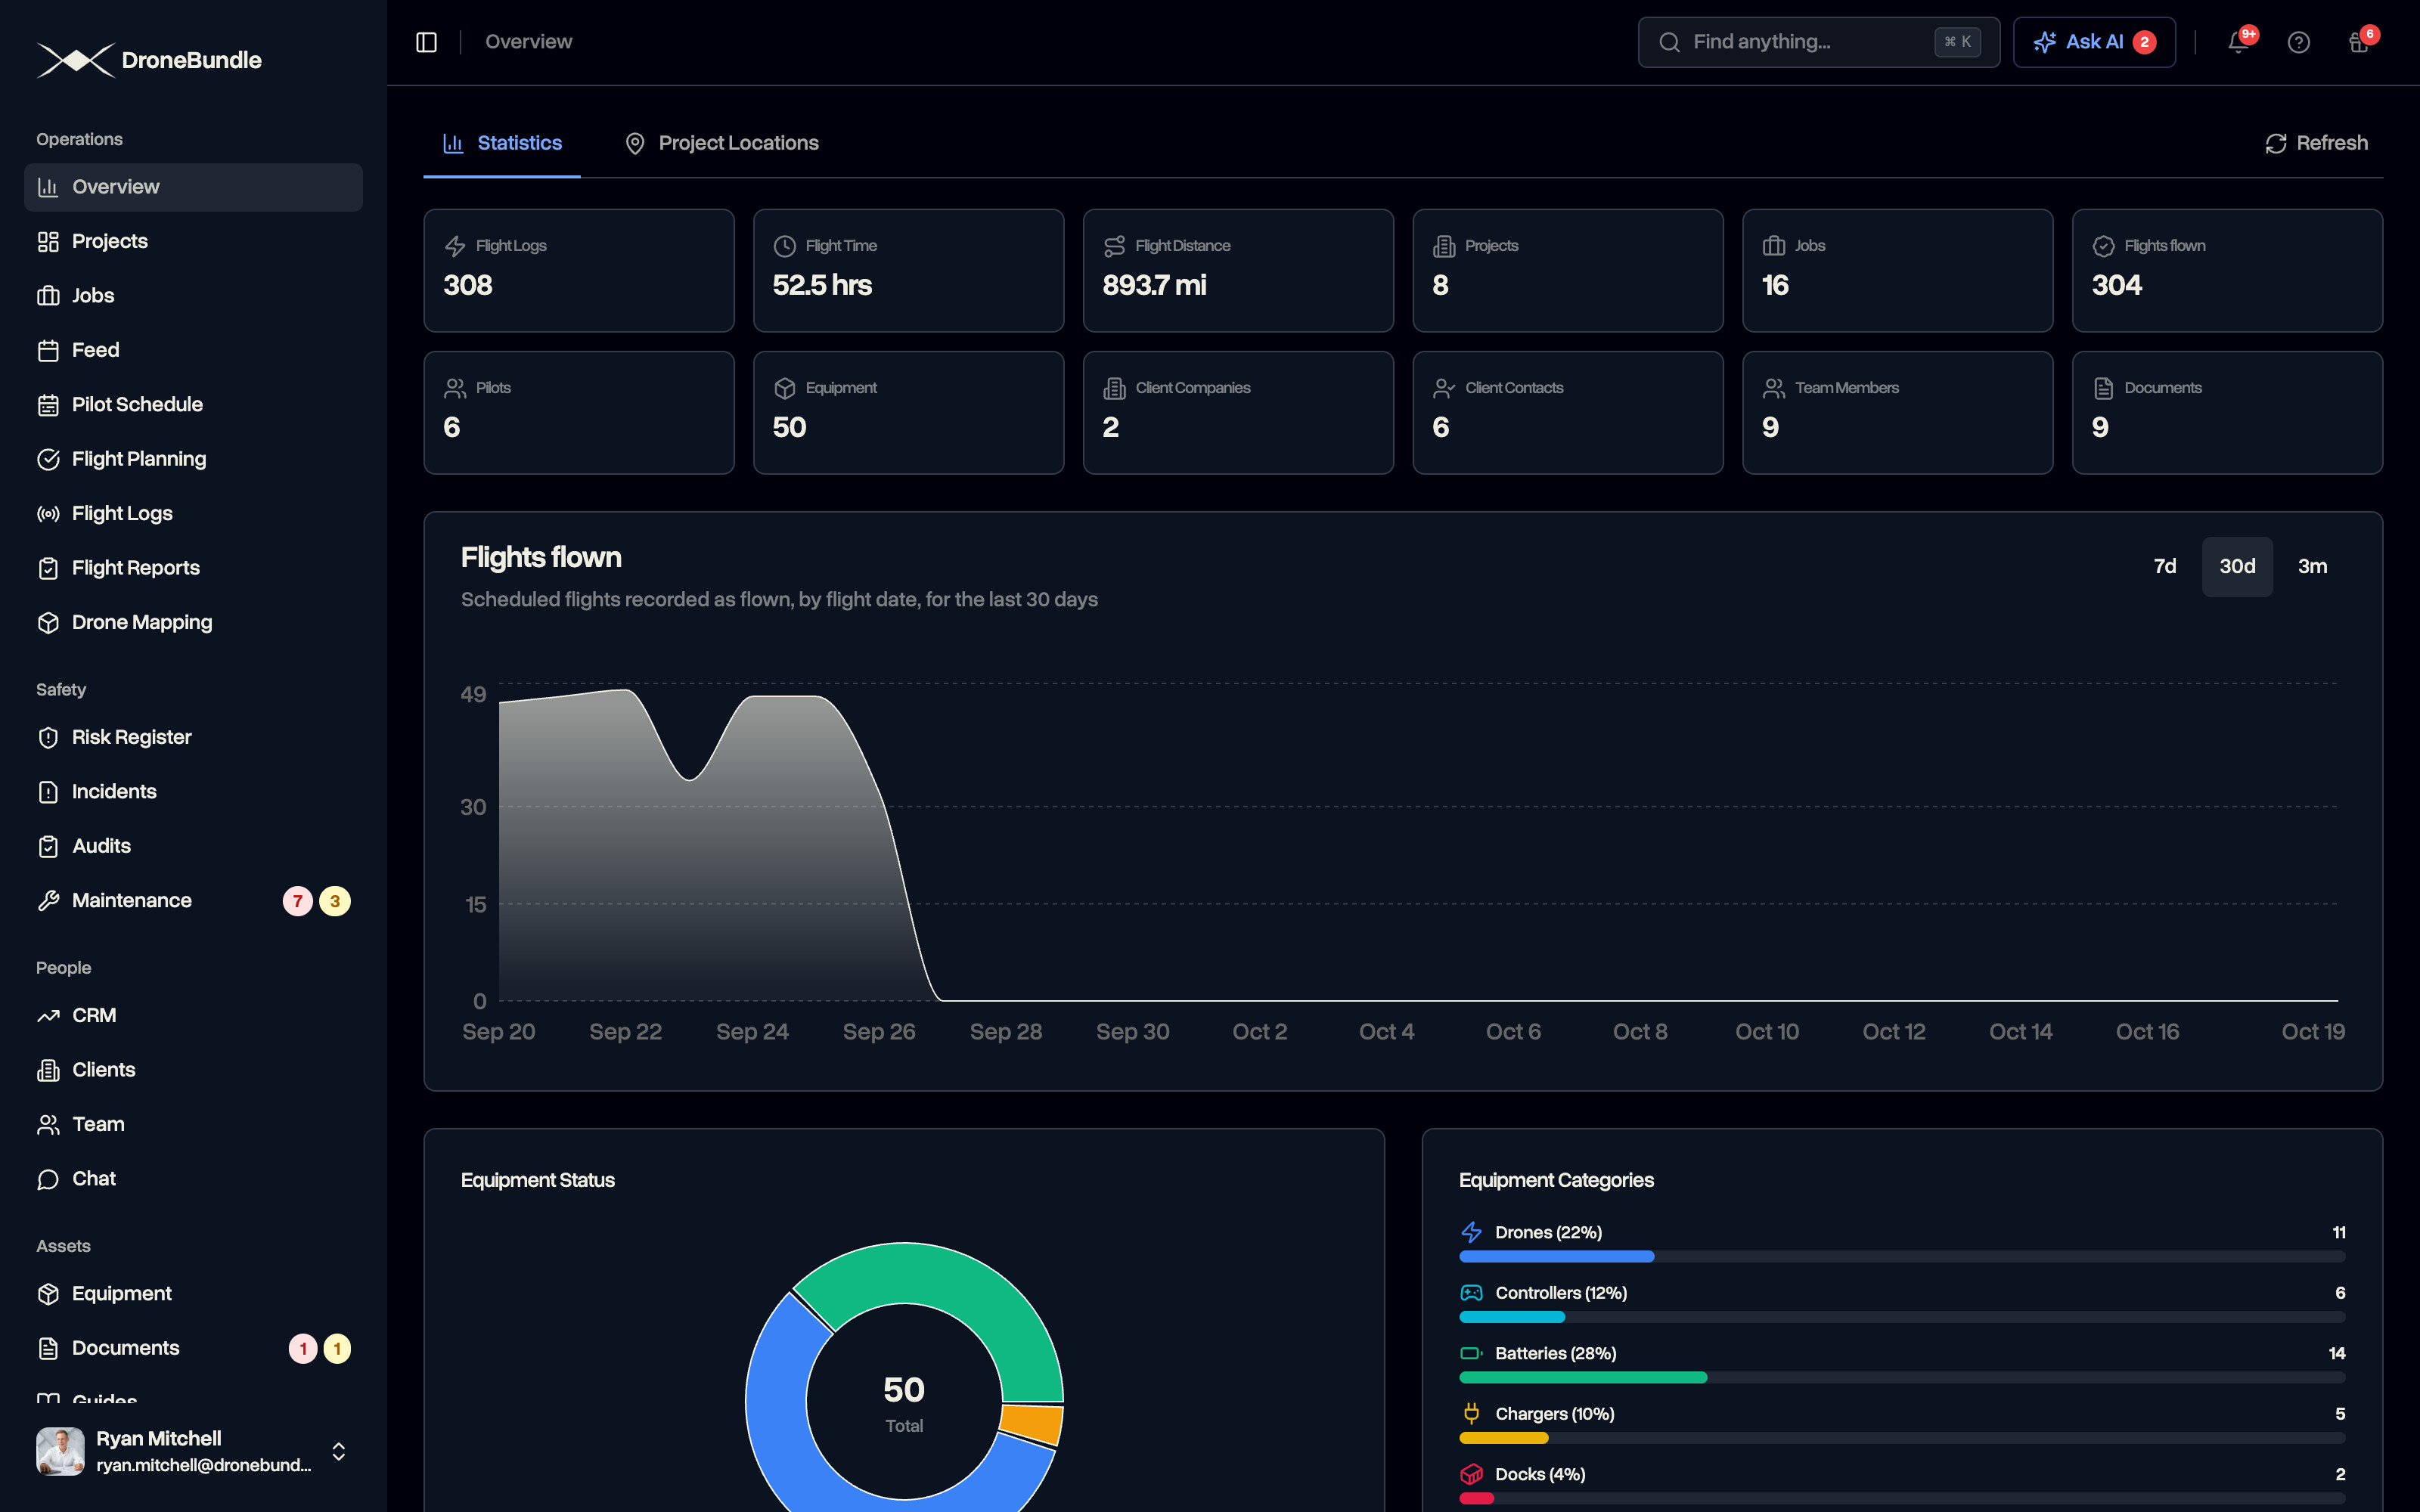
Task: Open the help question mark icon
Action: pyautogui.click(x=2298, y=42)
